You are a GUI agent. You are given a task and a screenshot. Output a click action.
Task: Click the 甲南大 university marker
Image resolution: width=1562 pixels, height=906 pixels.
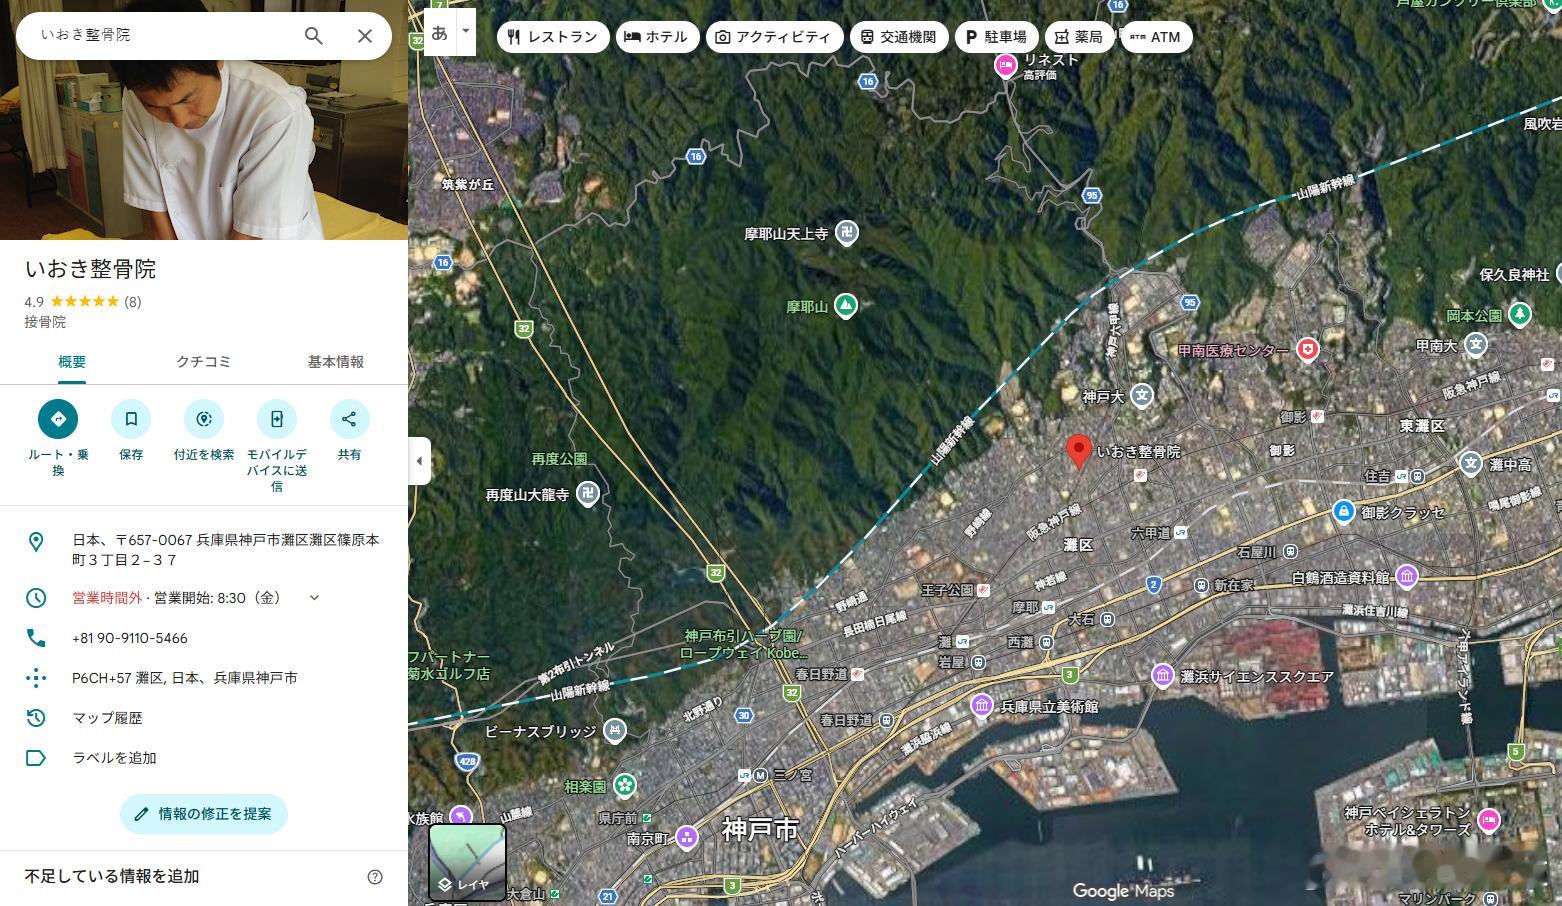tap(1475, 345)
